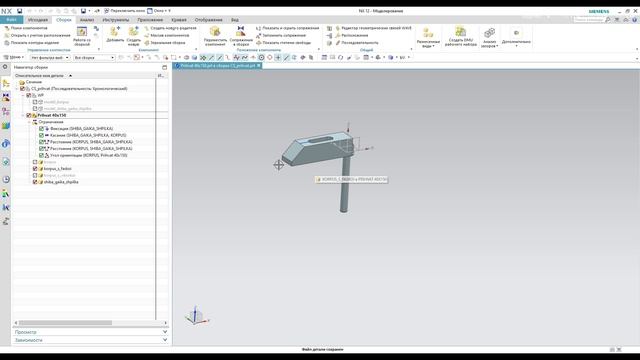Open Constraint Navigator sidebar icon

tap(6, 97)
